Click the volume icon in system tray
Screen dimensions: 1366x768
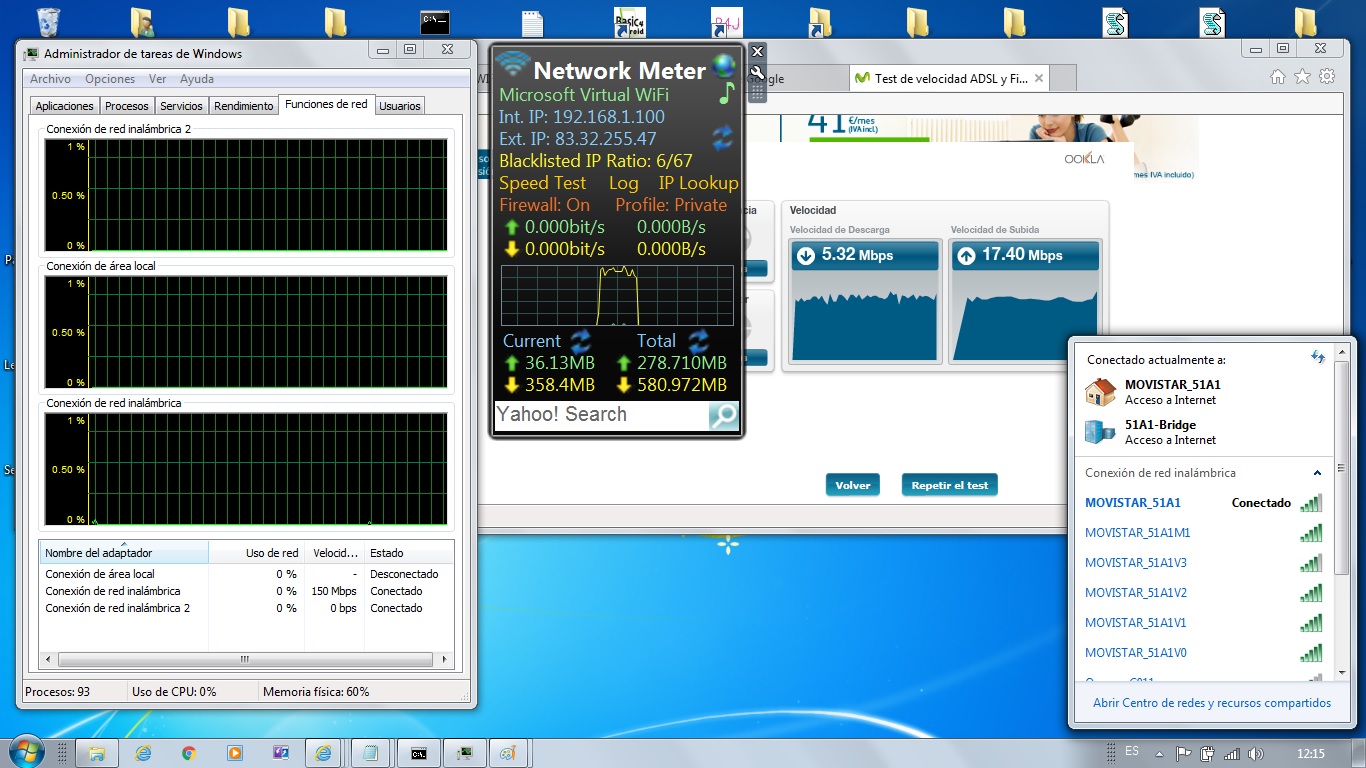pos(1256,754)
